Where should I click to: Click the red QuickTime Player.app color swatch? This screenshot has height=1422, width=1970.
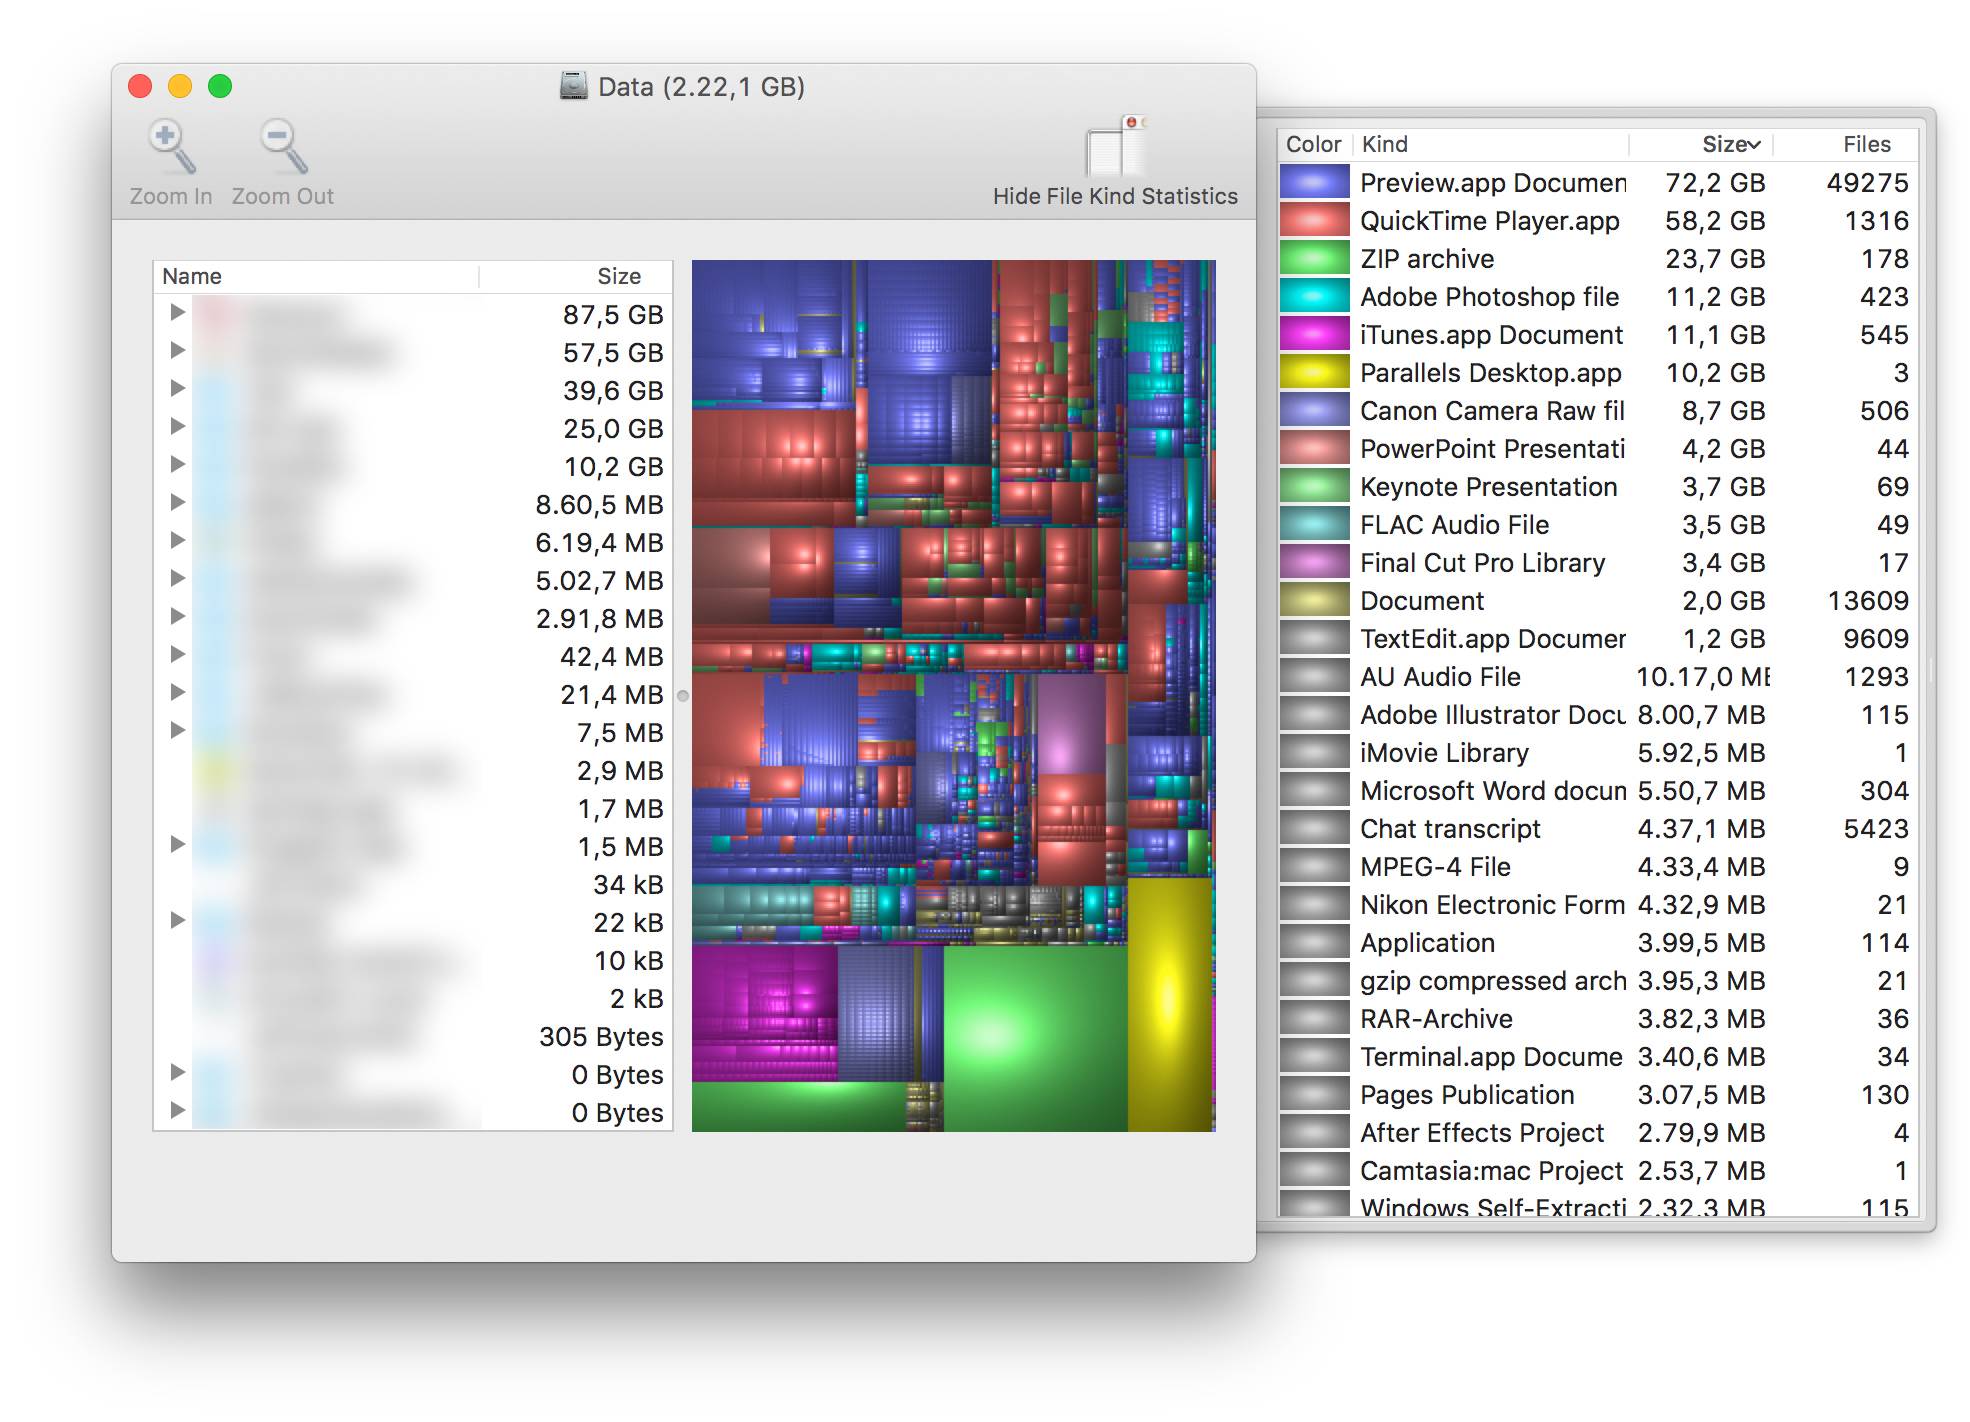(1315, 220)
